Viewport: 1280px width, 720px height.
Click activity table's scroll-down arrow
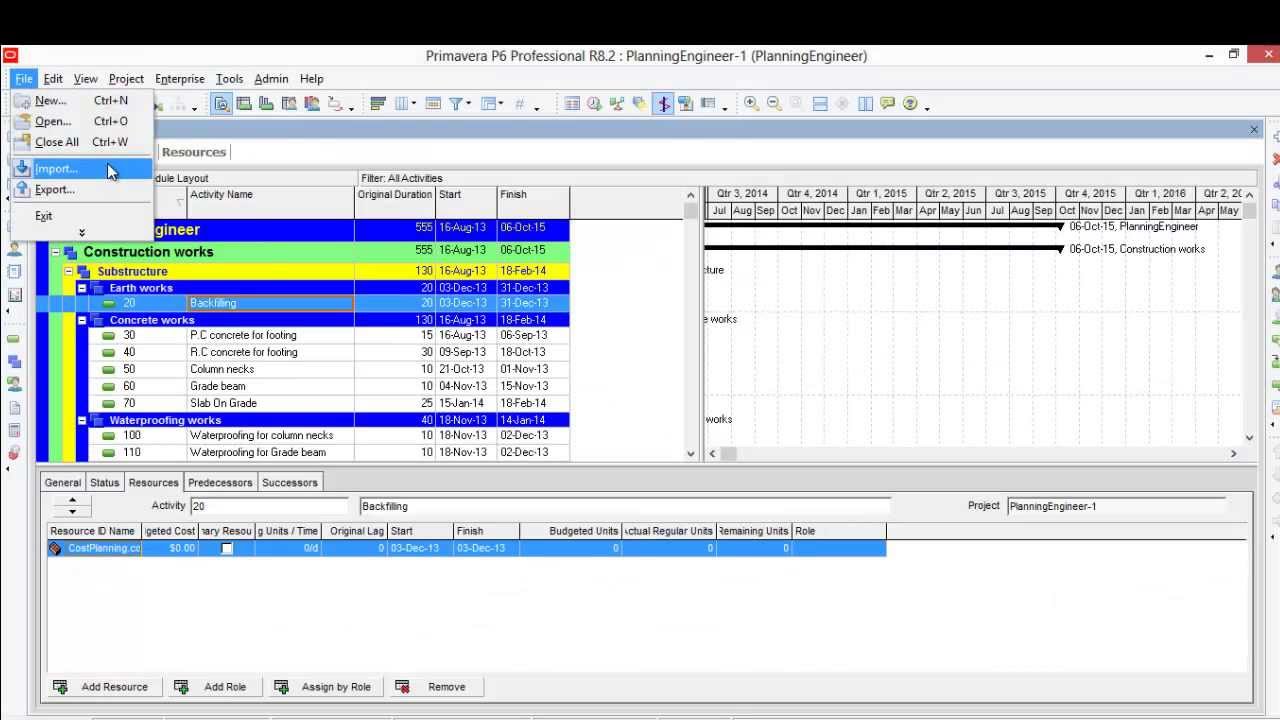[x=690, y=454]
